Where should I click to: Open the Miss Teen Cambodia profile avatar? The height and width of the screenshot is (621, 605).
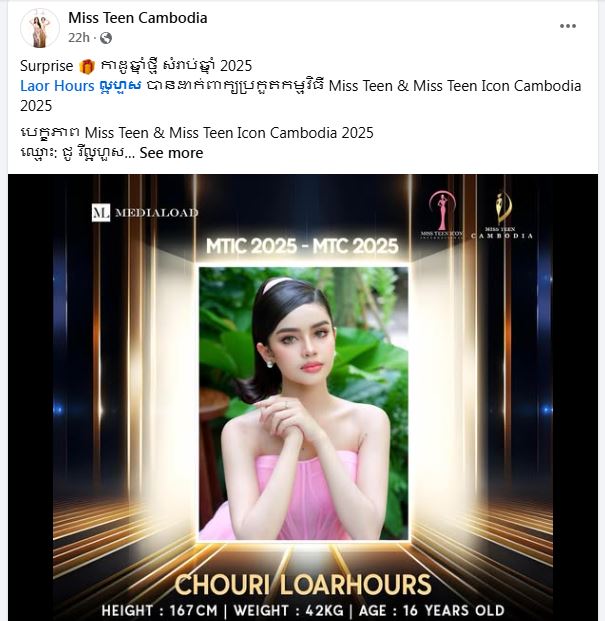40,28
